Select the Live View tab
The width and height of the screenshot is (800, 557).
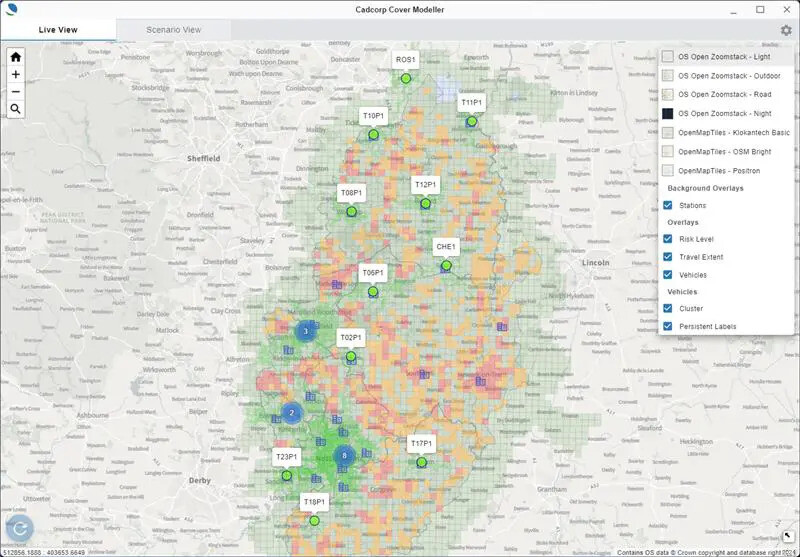pos(60,30)
